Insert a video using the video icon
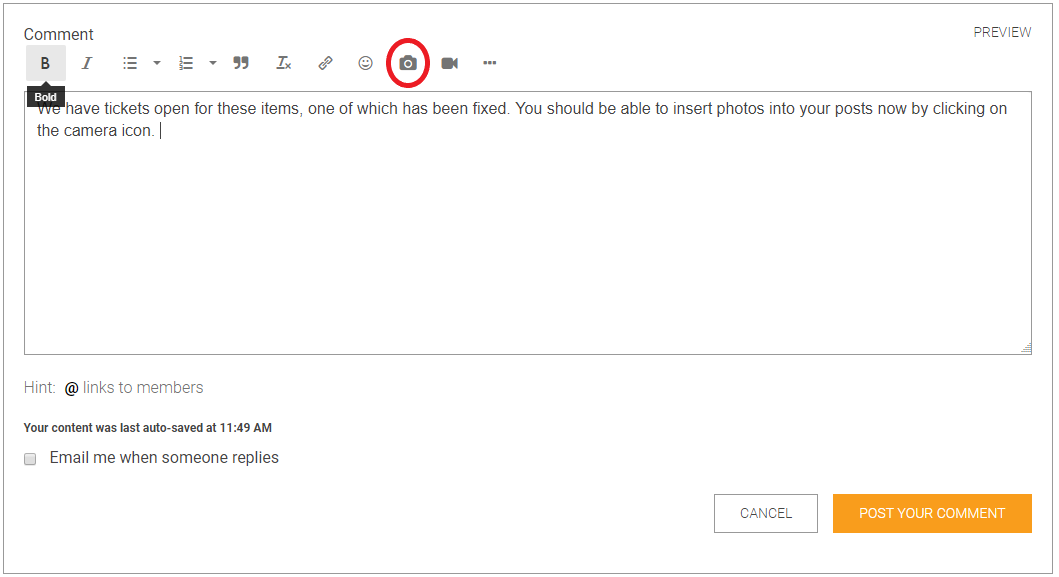The height and width of the screenshot is (577, 1059). click(x=450, y=63)
